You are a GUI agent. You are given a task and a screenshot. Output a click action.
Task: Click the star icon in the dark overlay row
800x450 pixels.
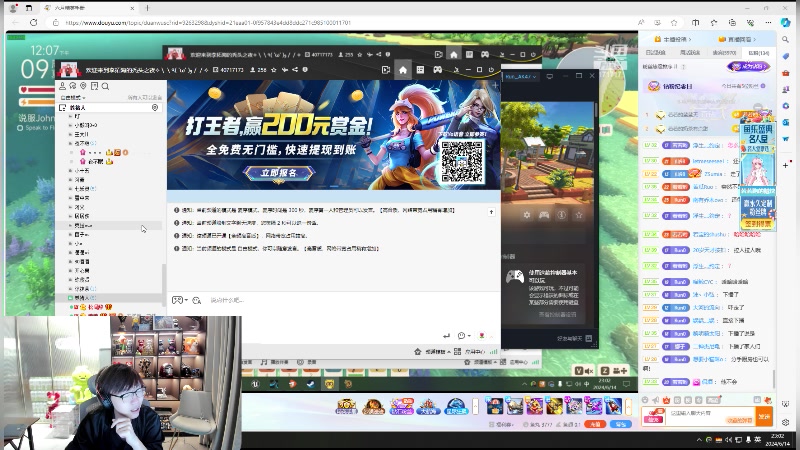pyautogui.click(x=579, y=215)
